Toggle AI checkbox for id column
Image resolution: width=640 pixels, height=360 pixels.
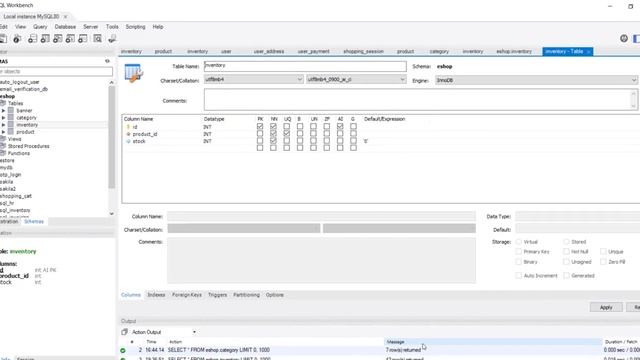point(340,127)
